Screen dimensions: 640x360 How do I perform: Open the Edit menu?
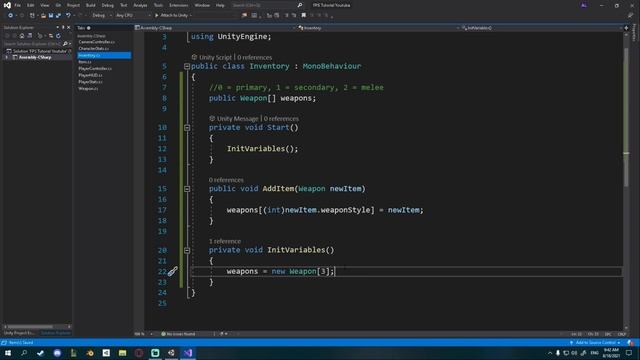click(x=31, y=5)
